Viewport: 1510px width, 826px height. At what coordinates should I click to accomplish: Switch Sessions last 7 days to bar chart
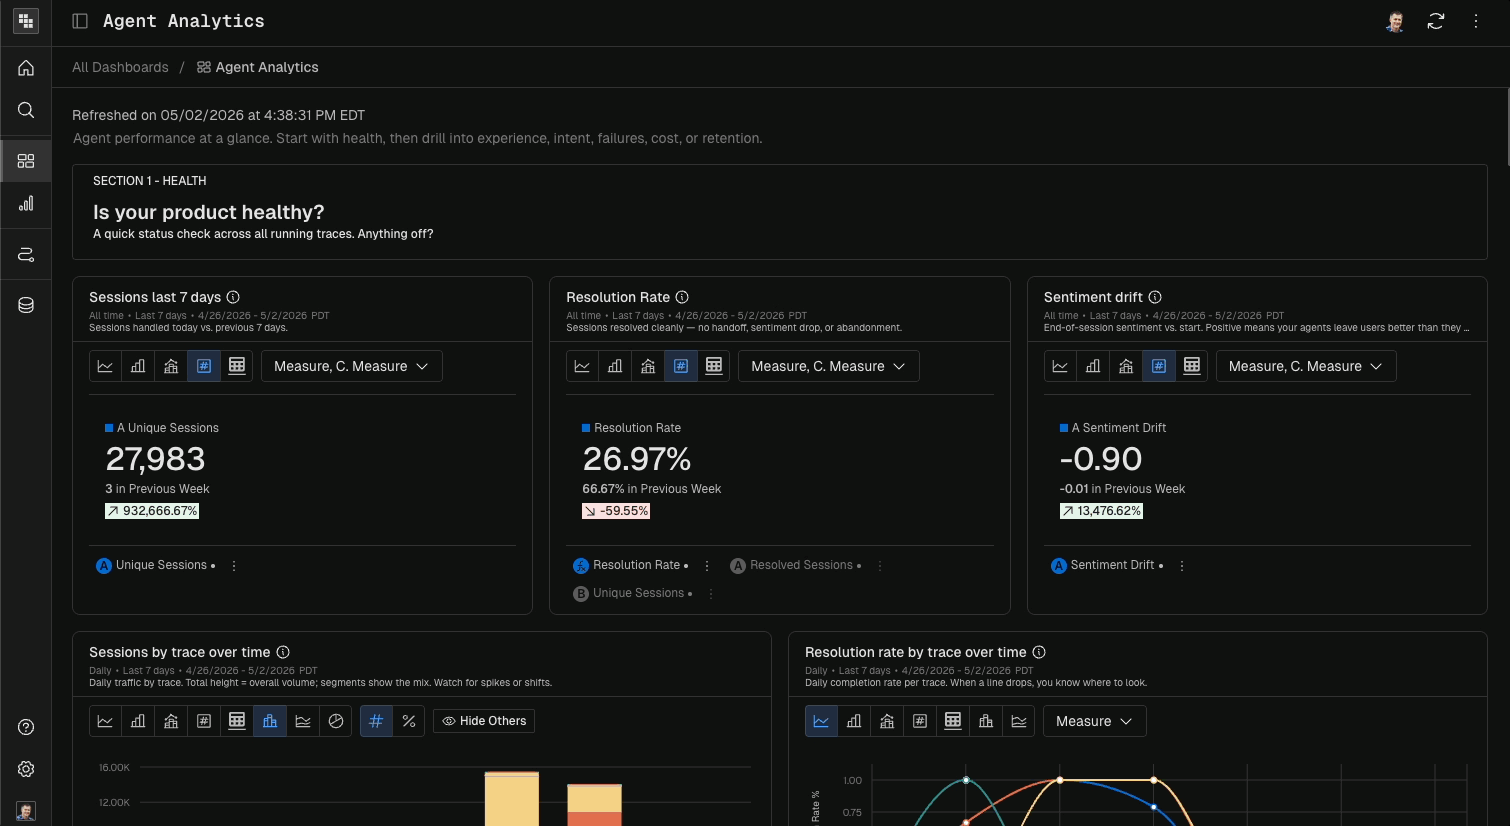point(138,366)
